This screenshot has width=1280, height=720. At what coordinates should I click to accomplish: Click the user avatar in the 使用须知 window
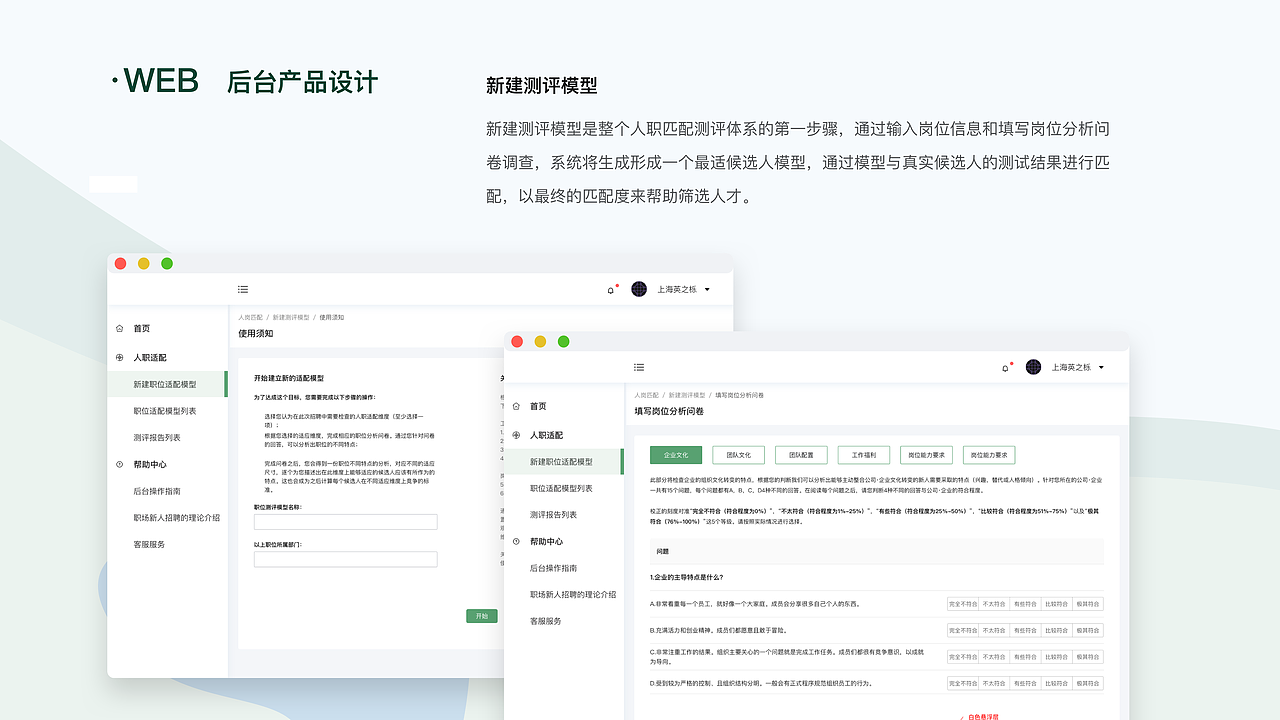point(639,289)
